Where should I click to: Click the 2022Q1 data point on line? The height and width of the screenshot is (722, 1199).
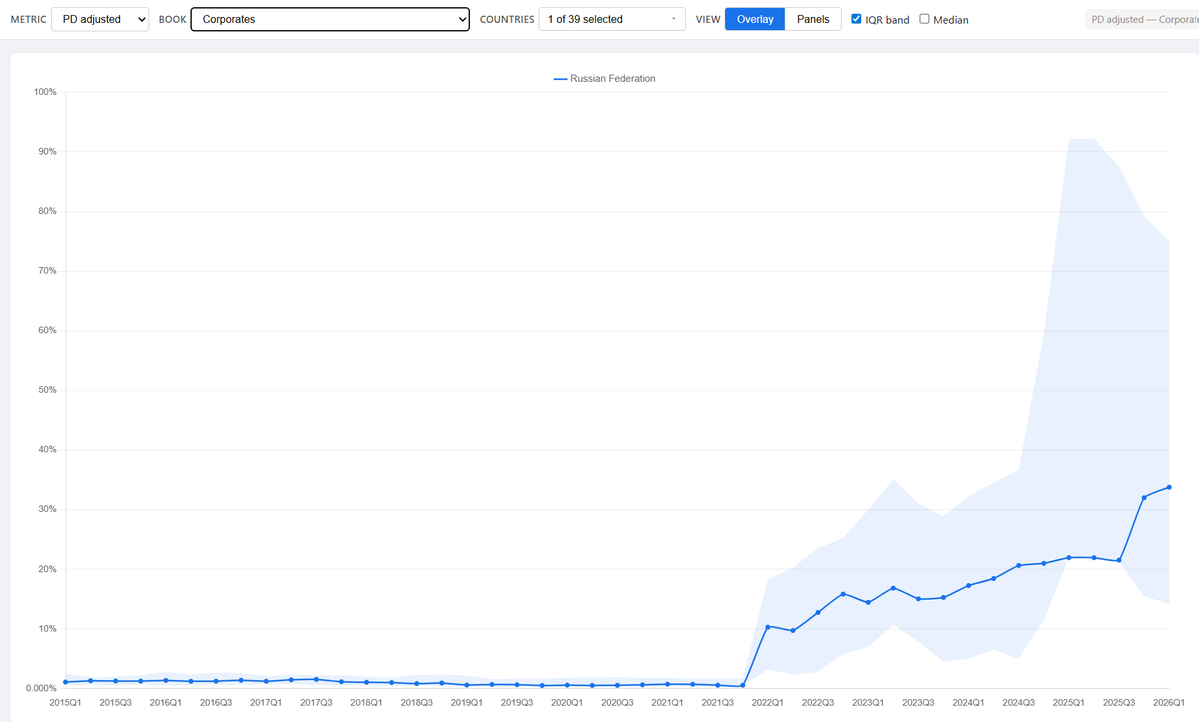(x=768, y=627)
